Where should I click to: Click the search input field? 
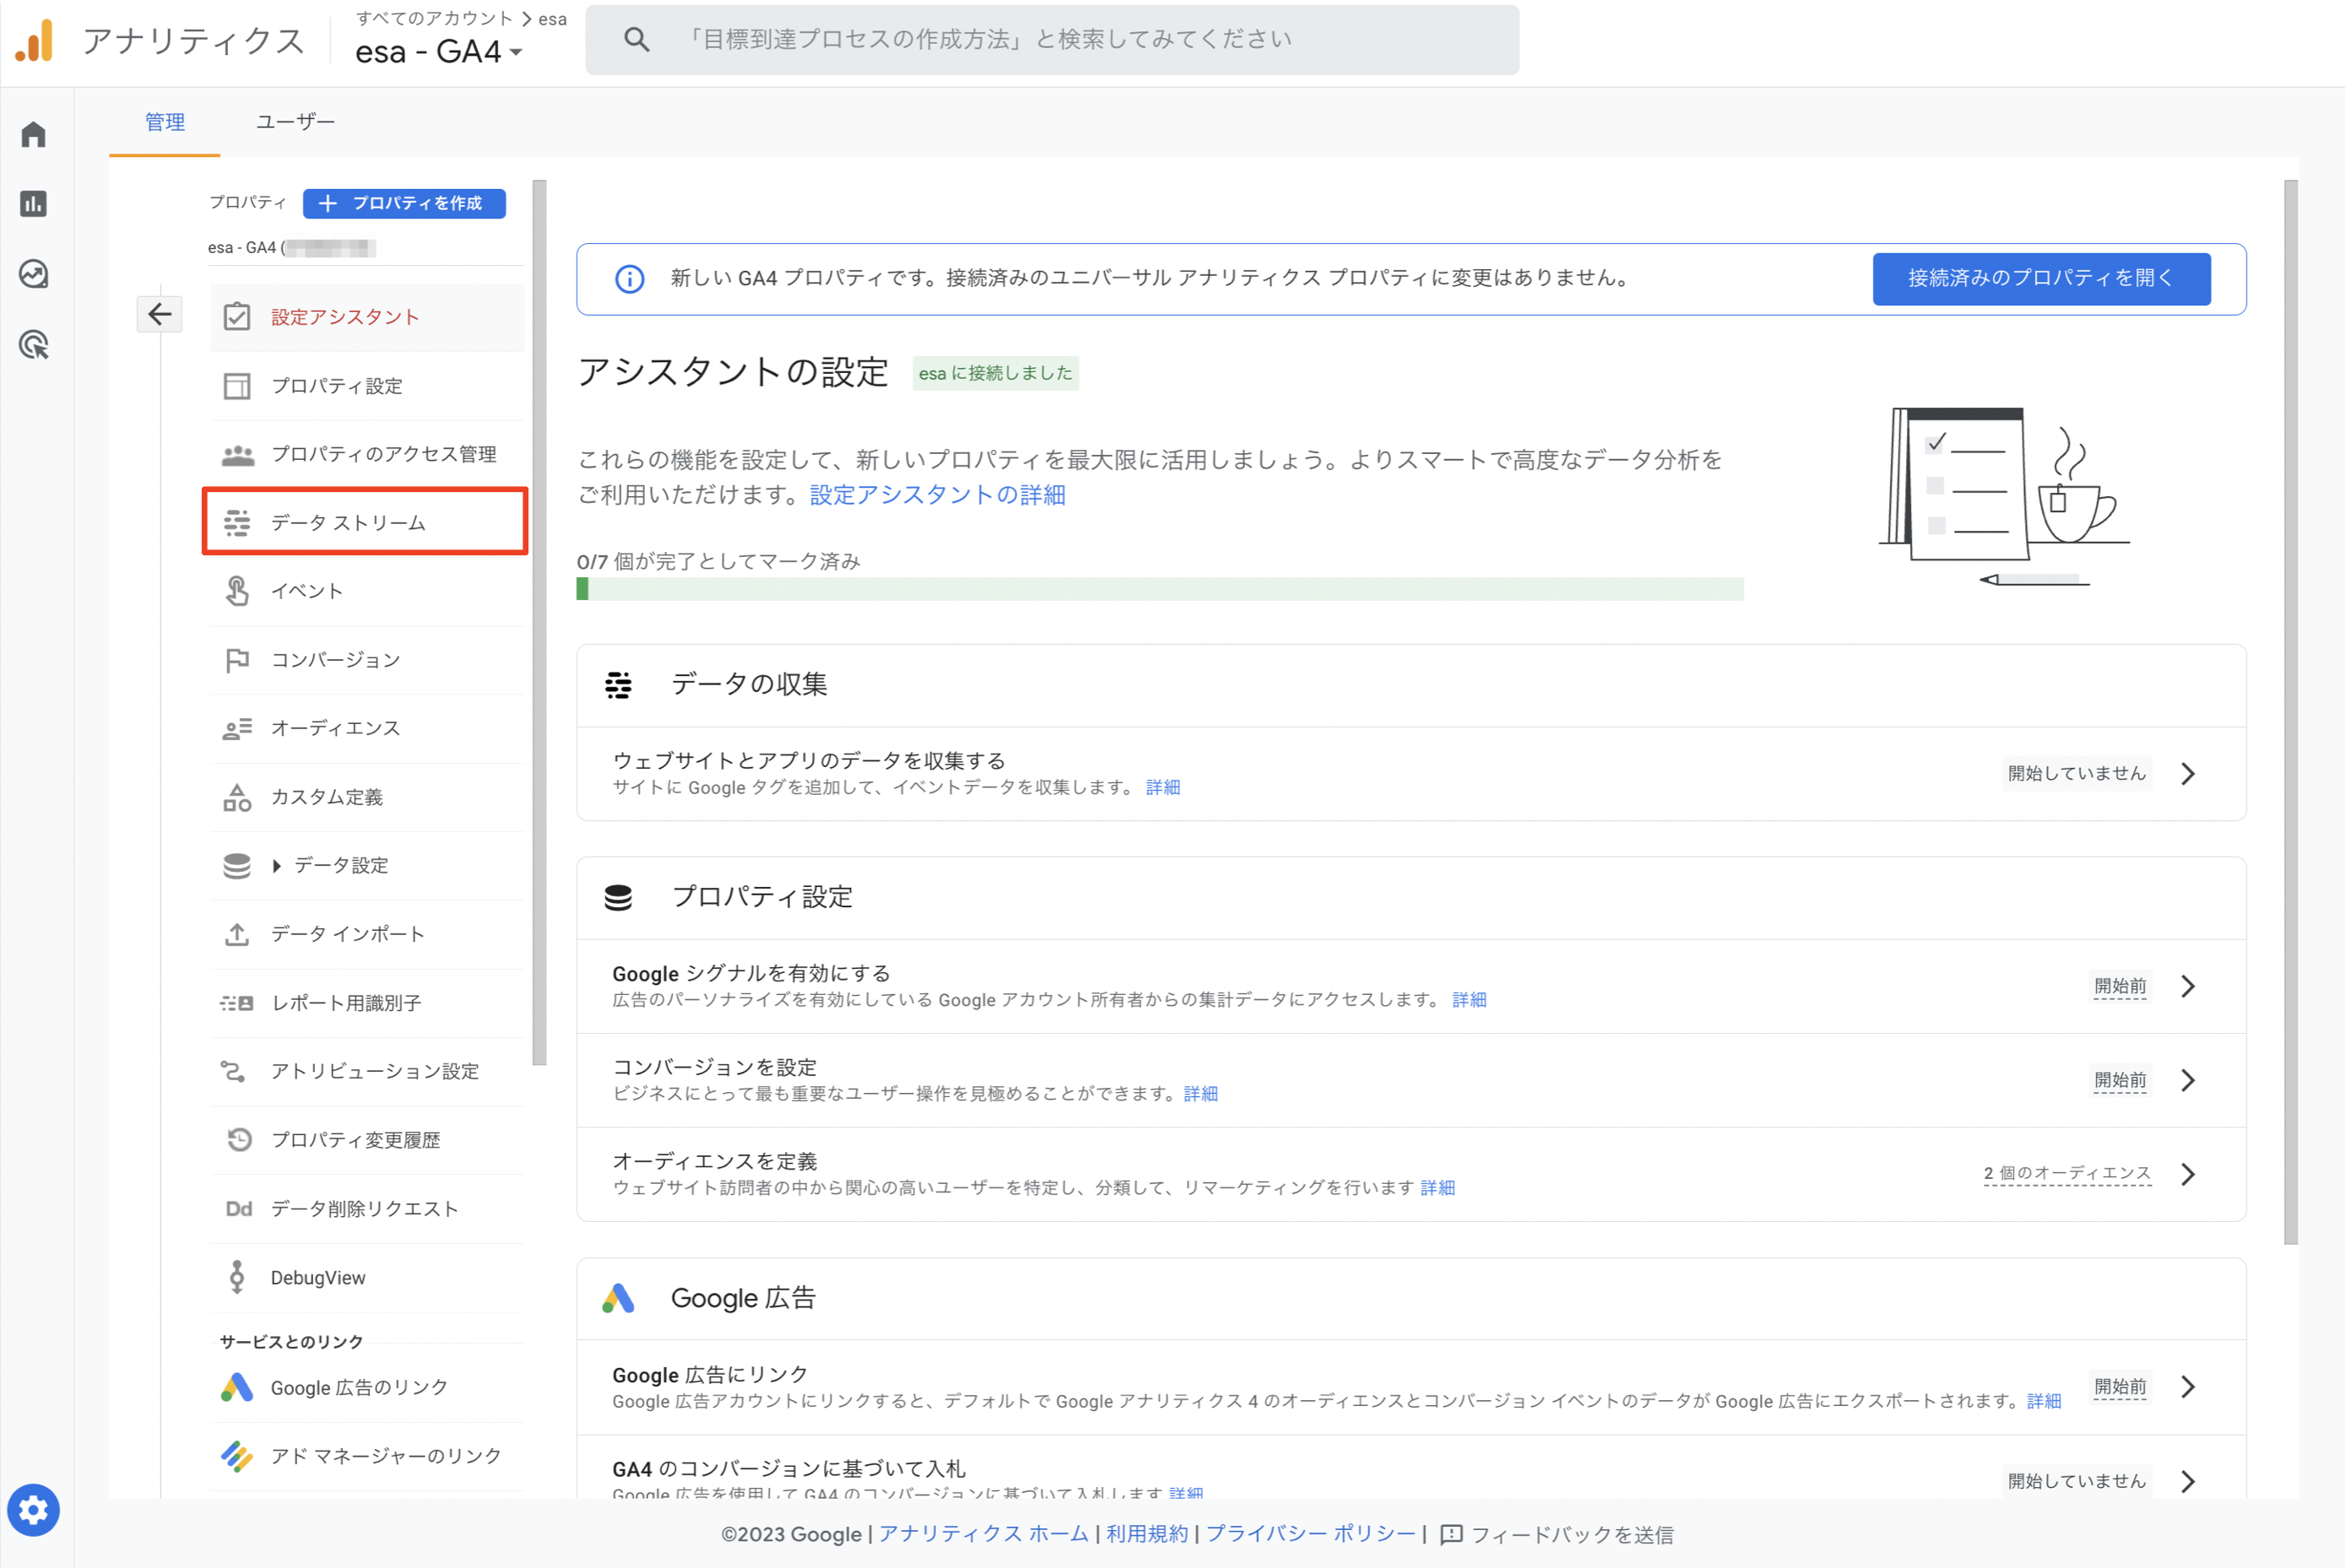[x=1052, y=40]
